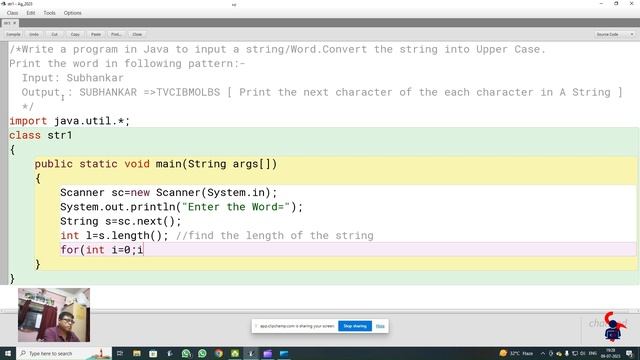Screen dimensions: 640x360
Task: Open the blue window taskbar icon
Action: (284, 353)
